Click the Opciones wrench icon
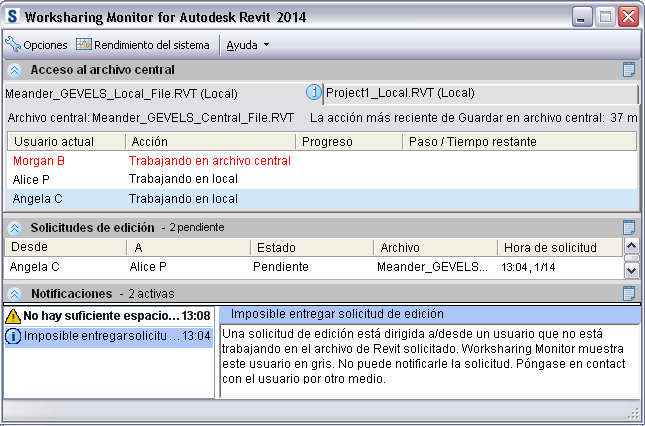This screenshot has width=645, height=426. point(13,44)
